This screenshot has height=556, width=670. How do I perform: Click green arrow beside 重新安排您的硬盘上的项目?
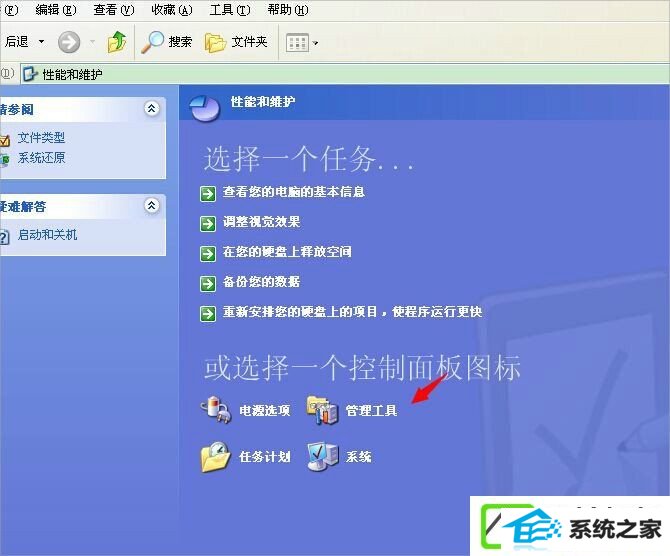[208, 314]
